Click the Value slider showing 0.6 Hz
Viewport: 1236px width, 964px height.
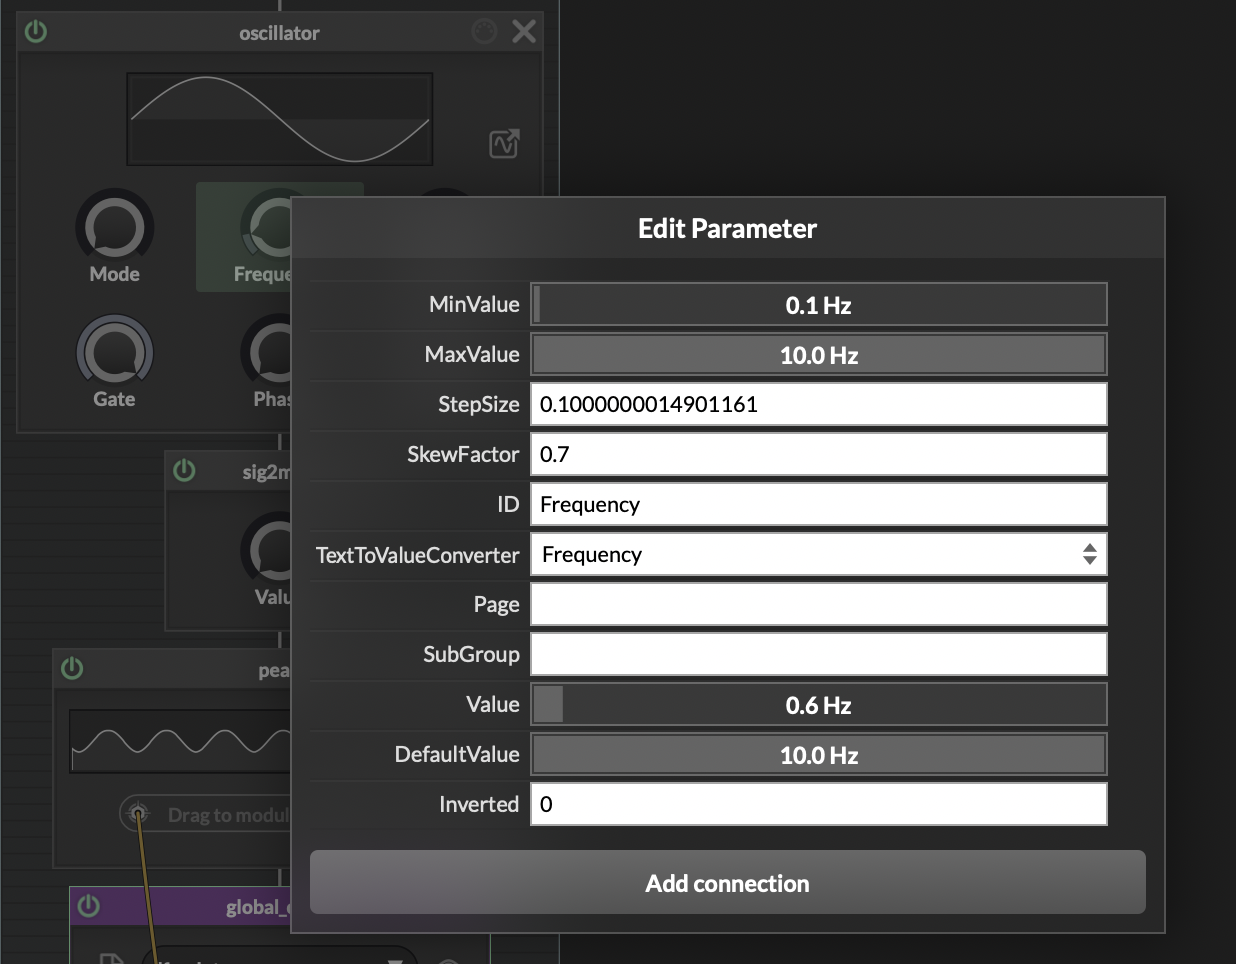click(818, 705)
